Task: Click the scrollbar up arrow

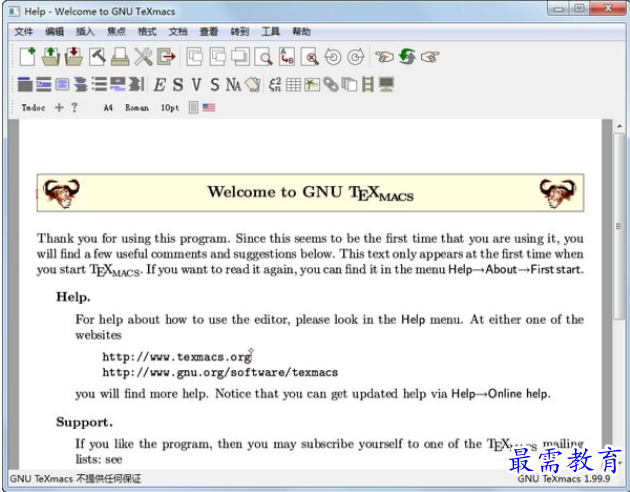Action: pos(619,126)
